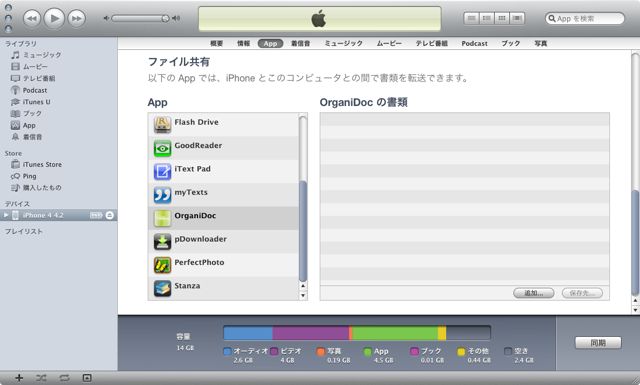Select PerfectPhoto app icon

pyautogui.click(x=162, y=265)
